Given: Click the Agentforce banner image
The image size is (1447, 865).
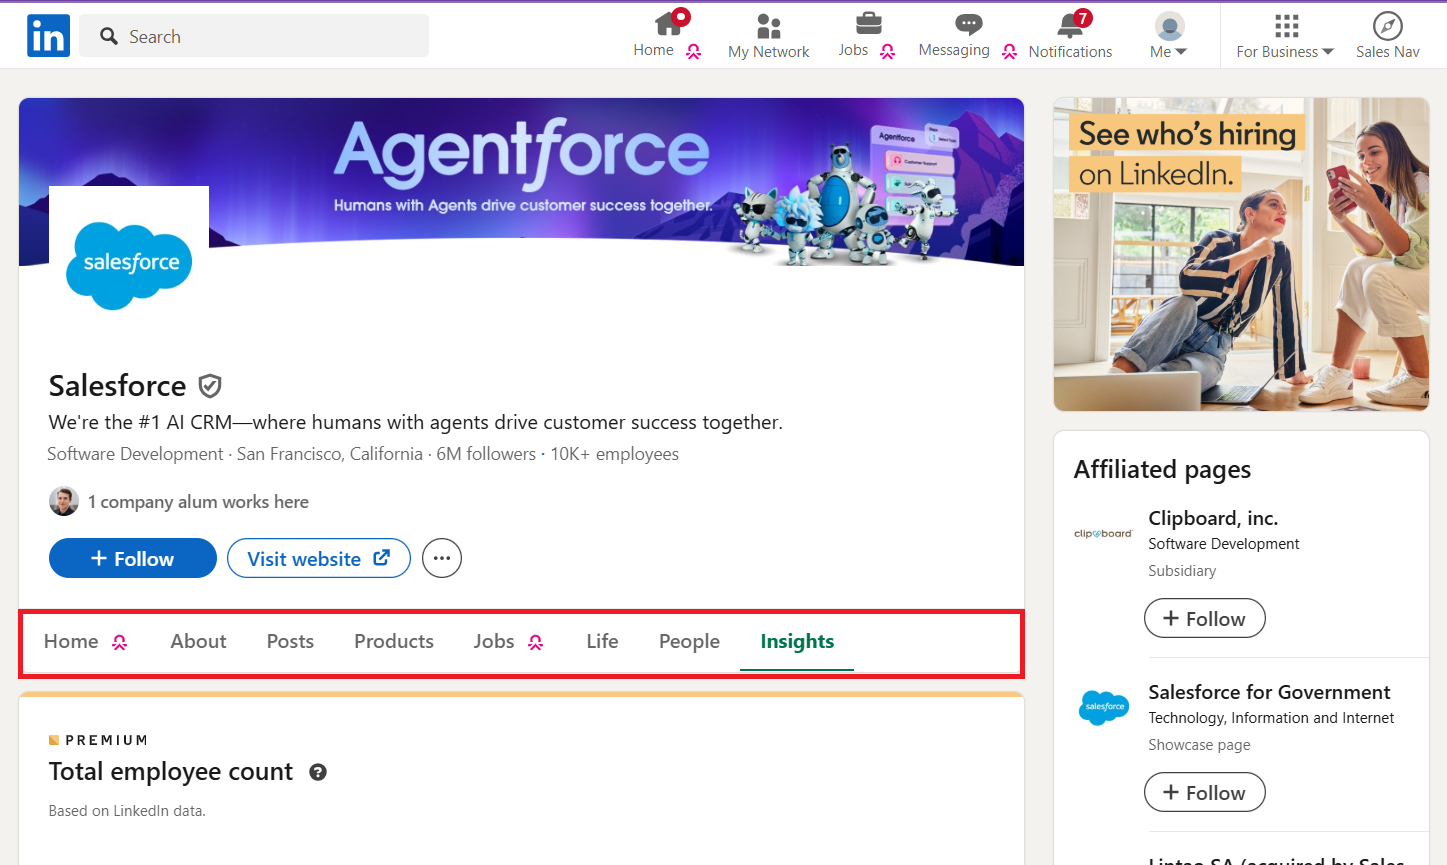Looking at the screenshot, I should point(521,183).
